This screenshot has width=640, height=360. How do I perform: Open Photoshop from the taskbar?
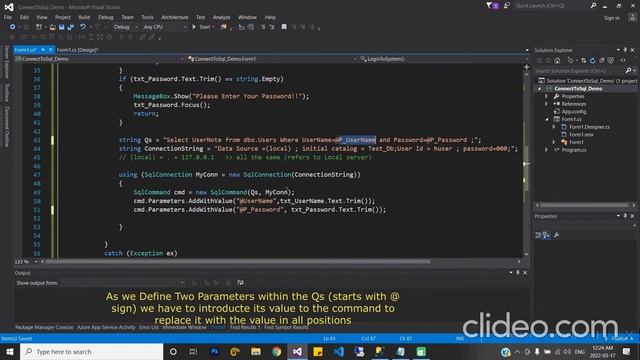click(x=214, y=351)
